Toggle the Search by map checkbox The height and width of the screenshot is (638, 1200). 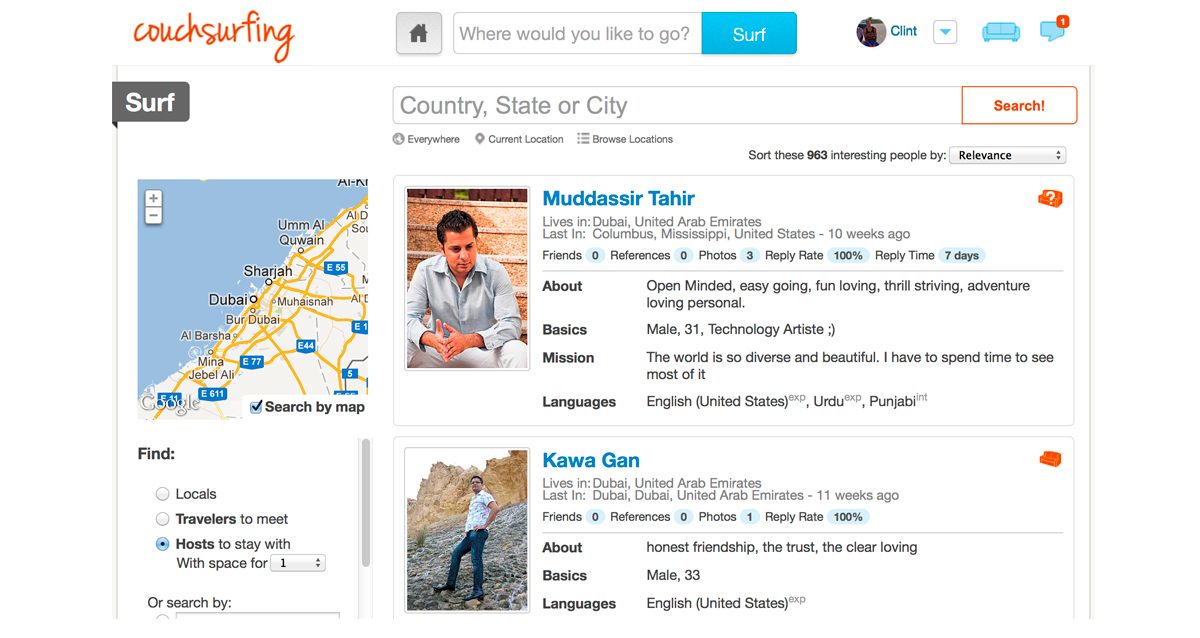point(256,407)
